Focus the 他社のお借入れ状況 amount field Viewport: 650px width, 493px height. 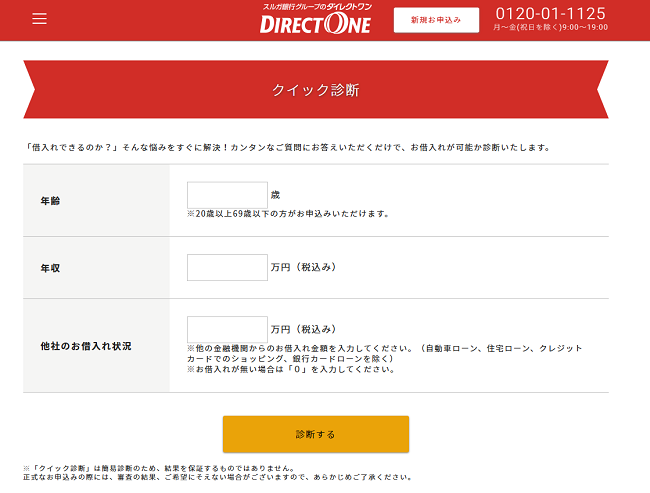coord(227,330)
